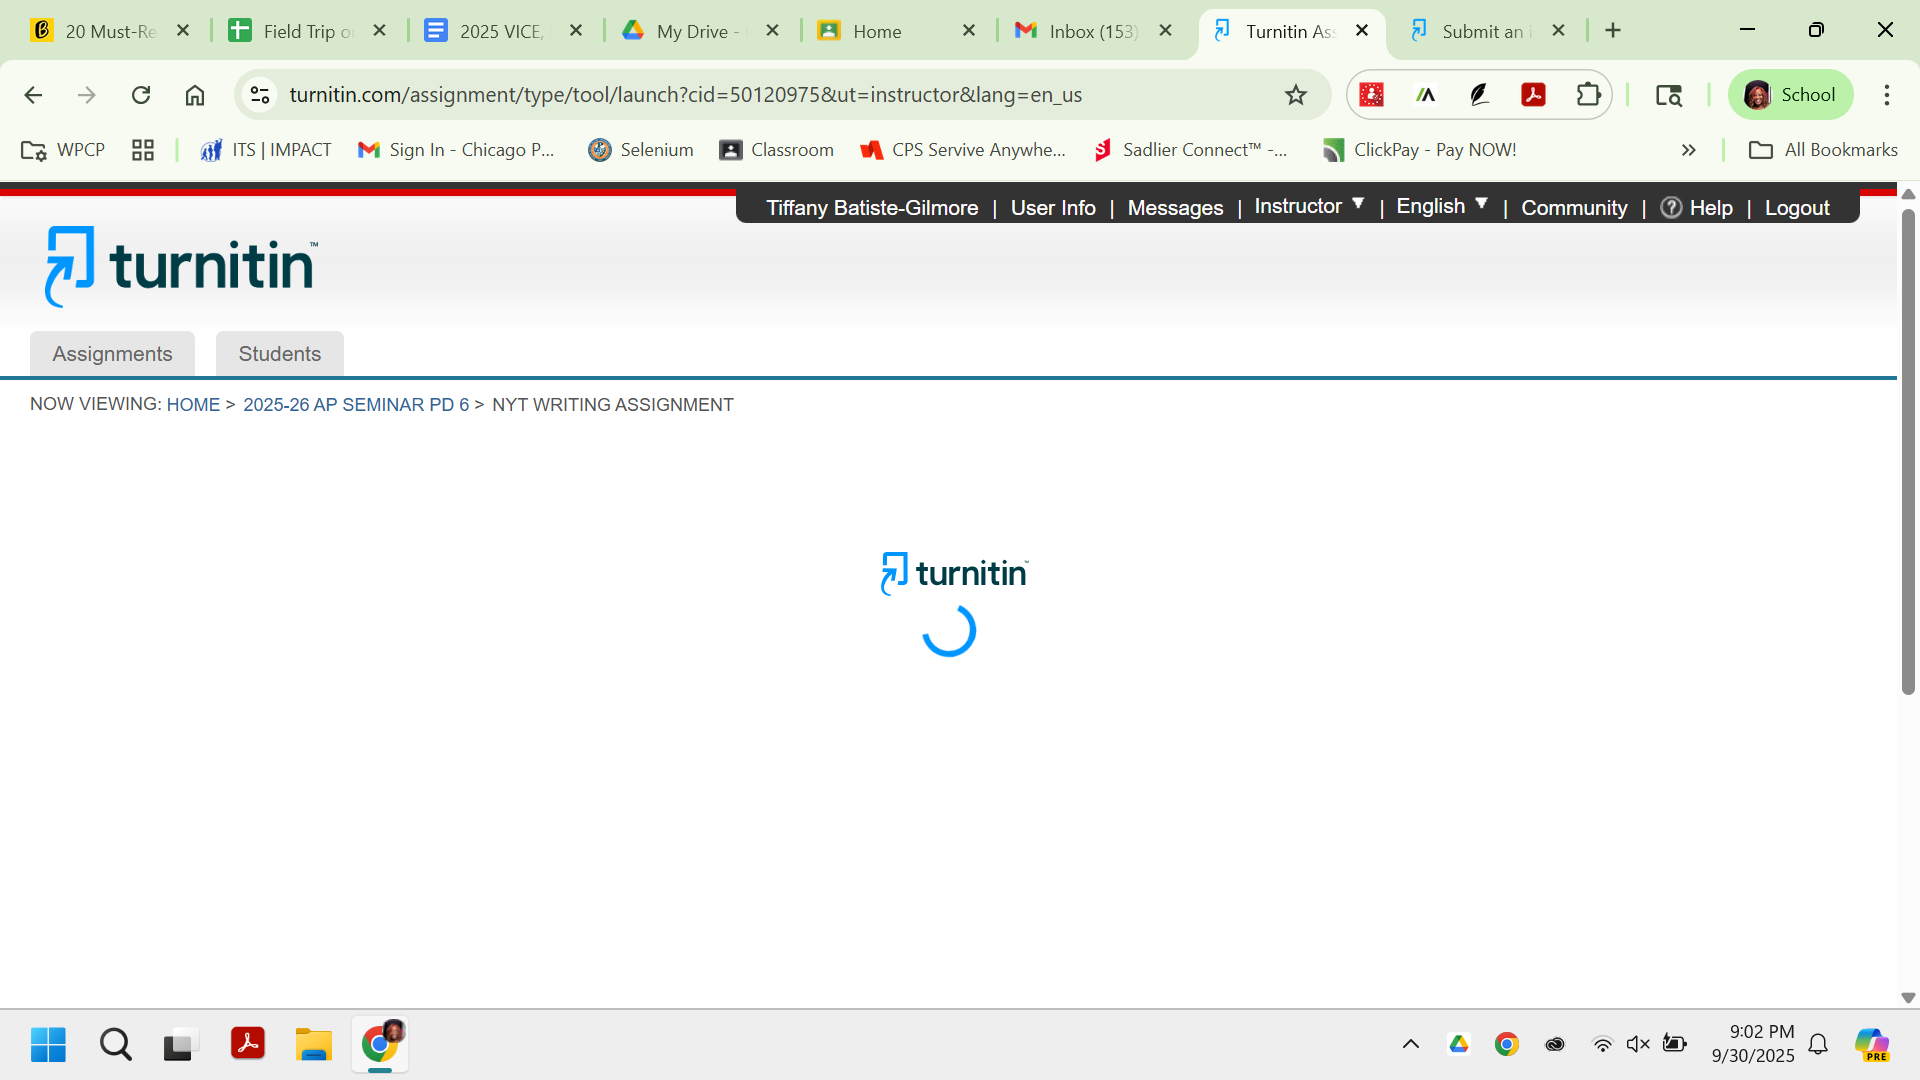Screen dimensions: 1920x1080
Task: Bookmark this page with the star icon
Action: point(1296,95)
